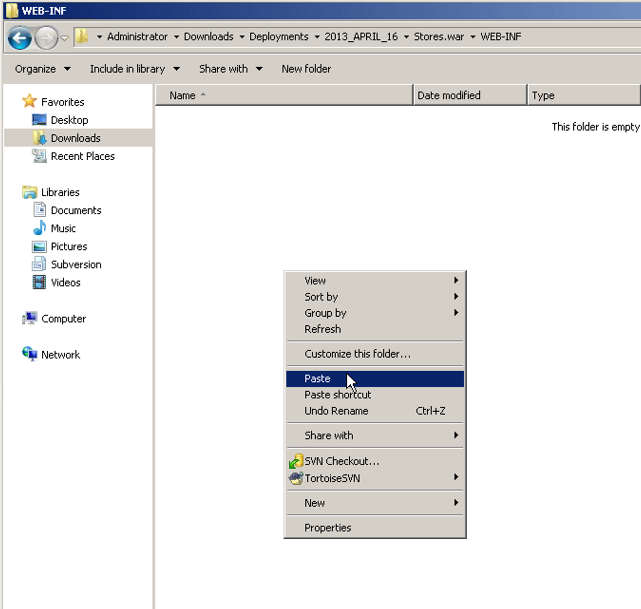Viewport: 641px width, 609px height.
Task: Click the Videos library icon
Action: 40,282
